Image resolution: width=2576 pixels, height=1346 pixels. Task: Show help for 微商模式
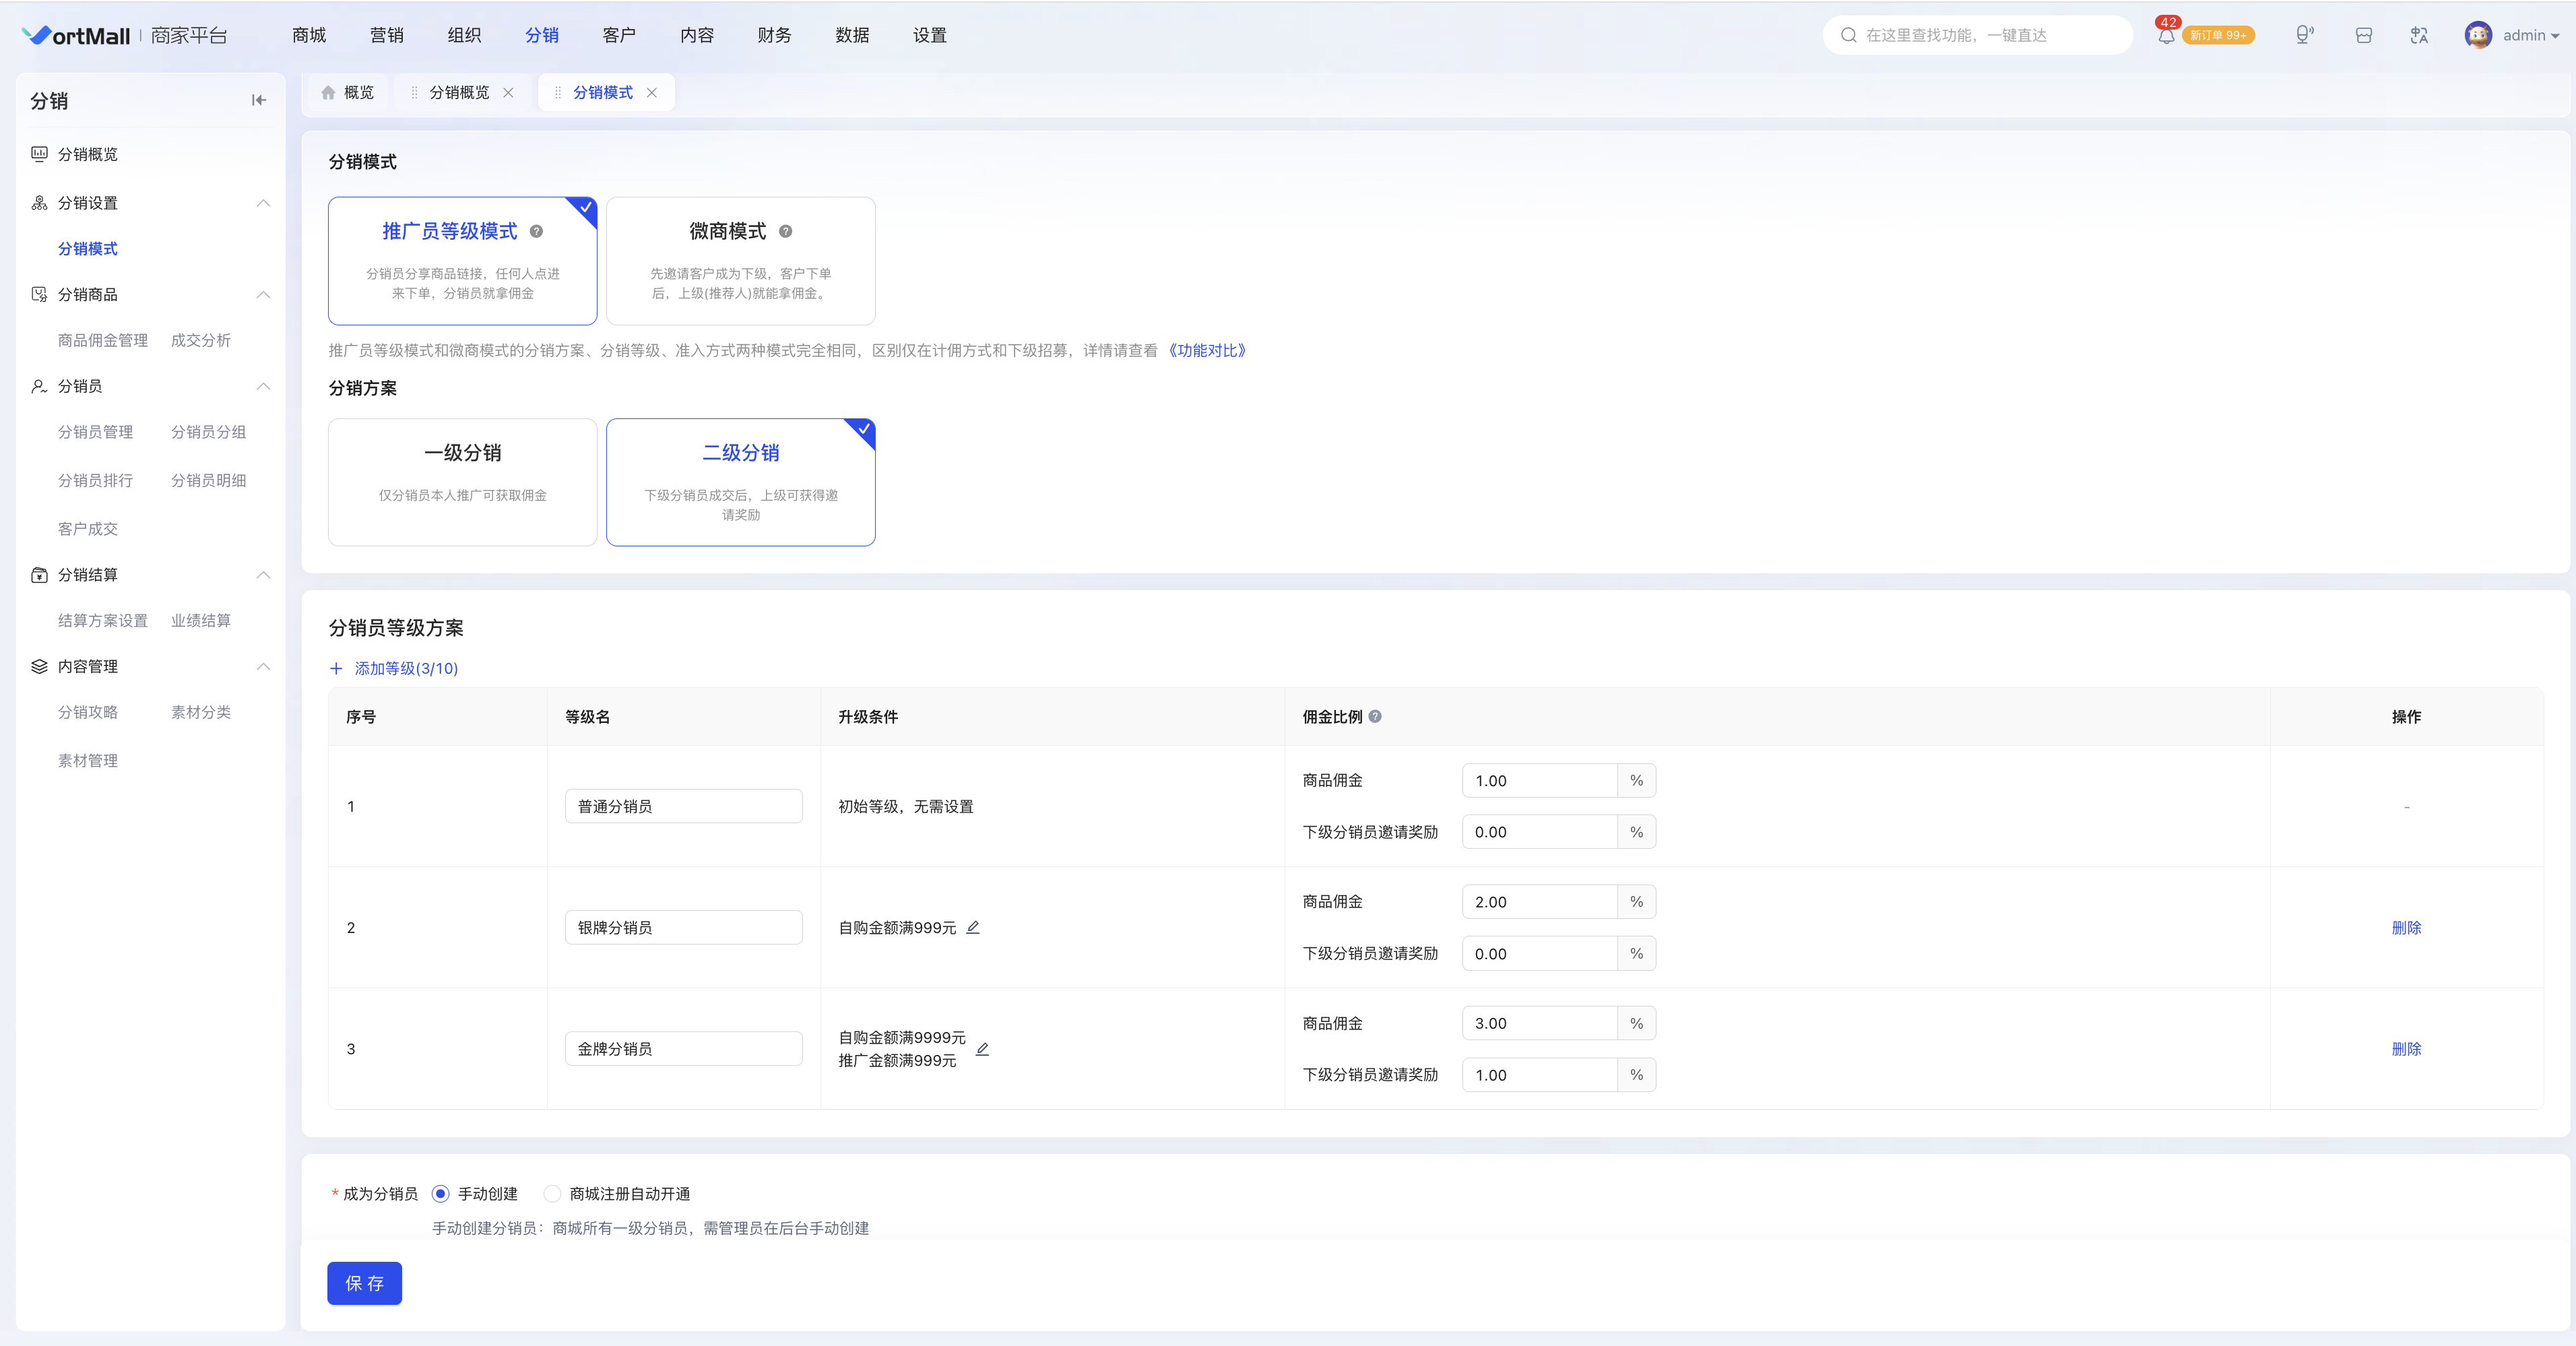[x=785, y=231]
